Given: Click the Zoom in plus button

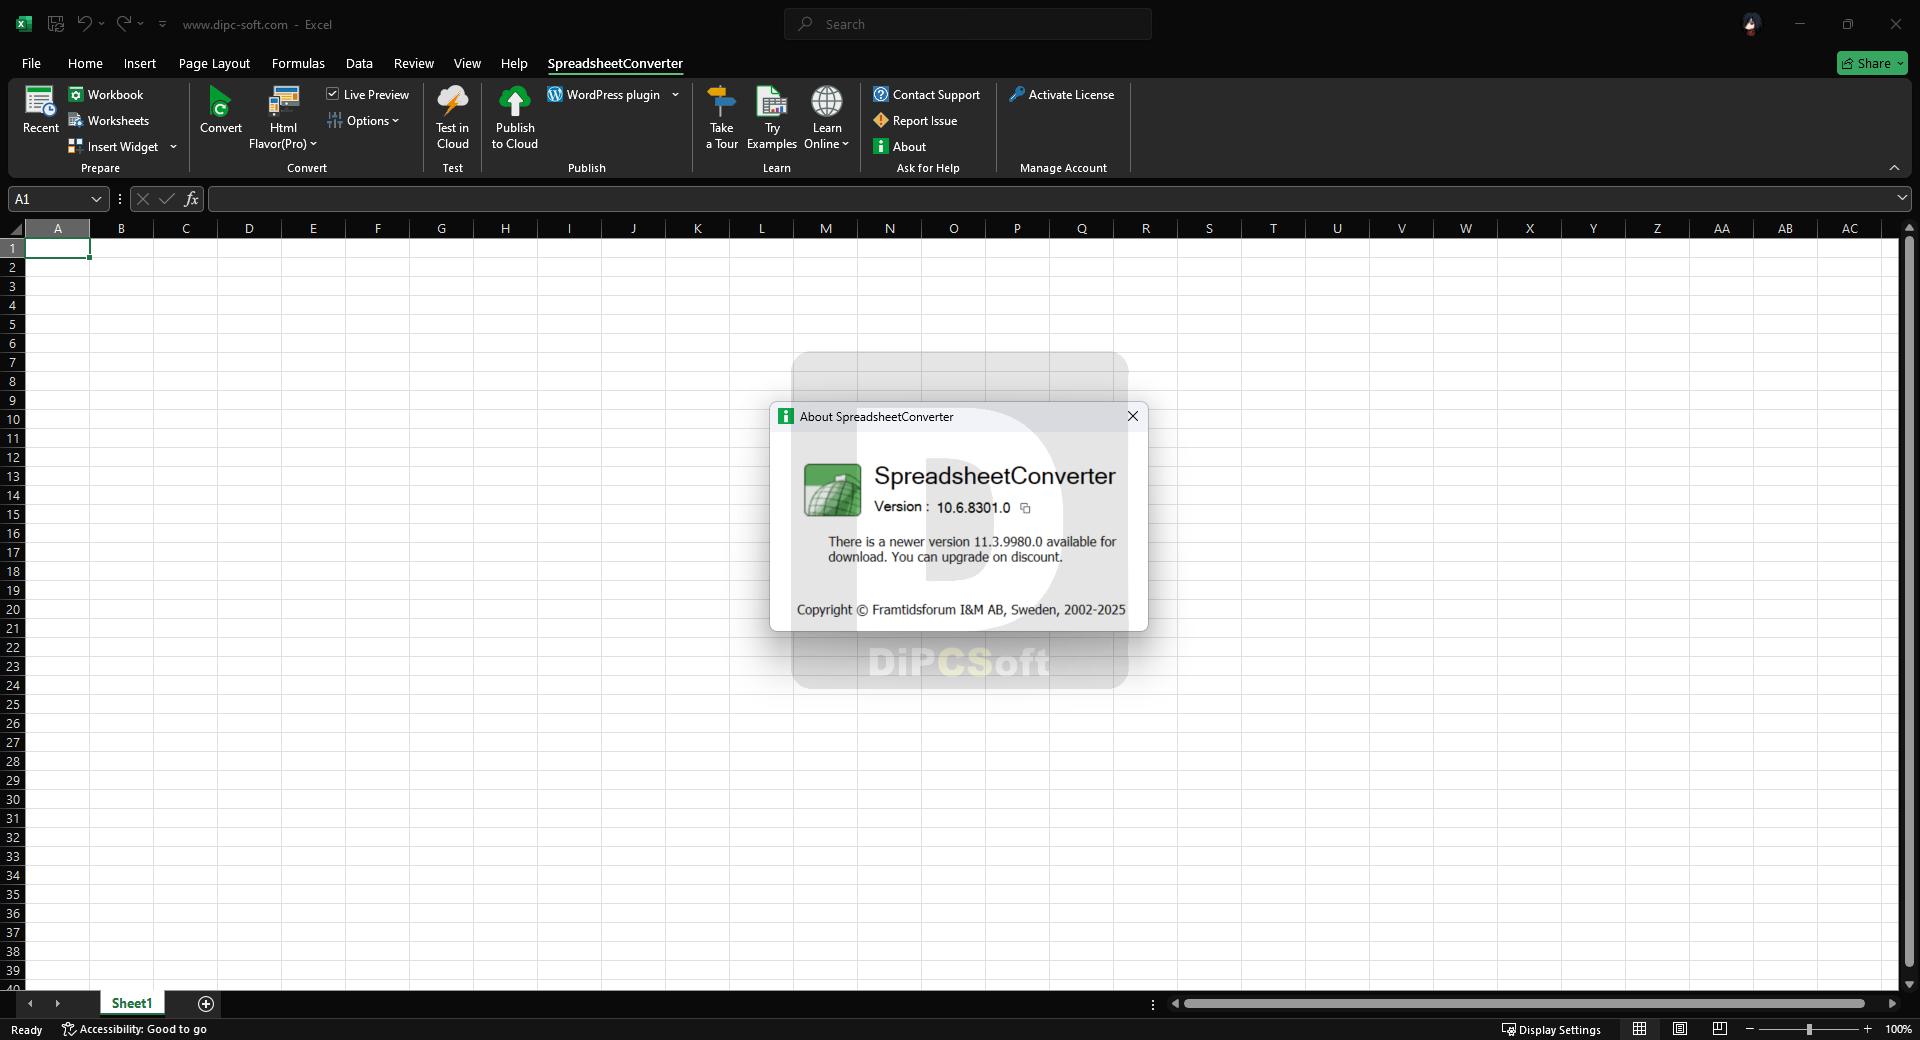Looking at the screenshot, I should (x=1867, y=1029).
